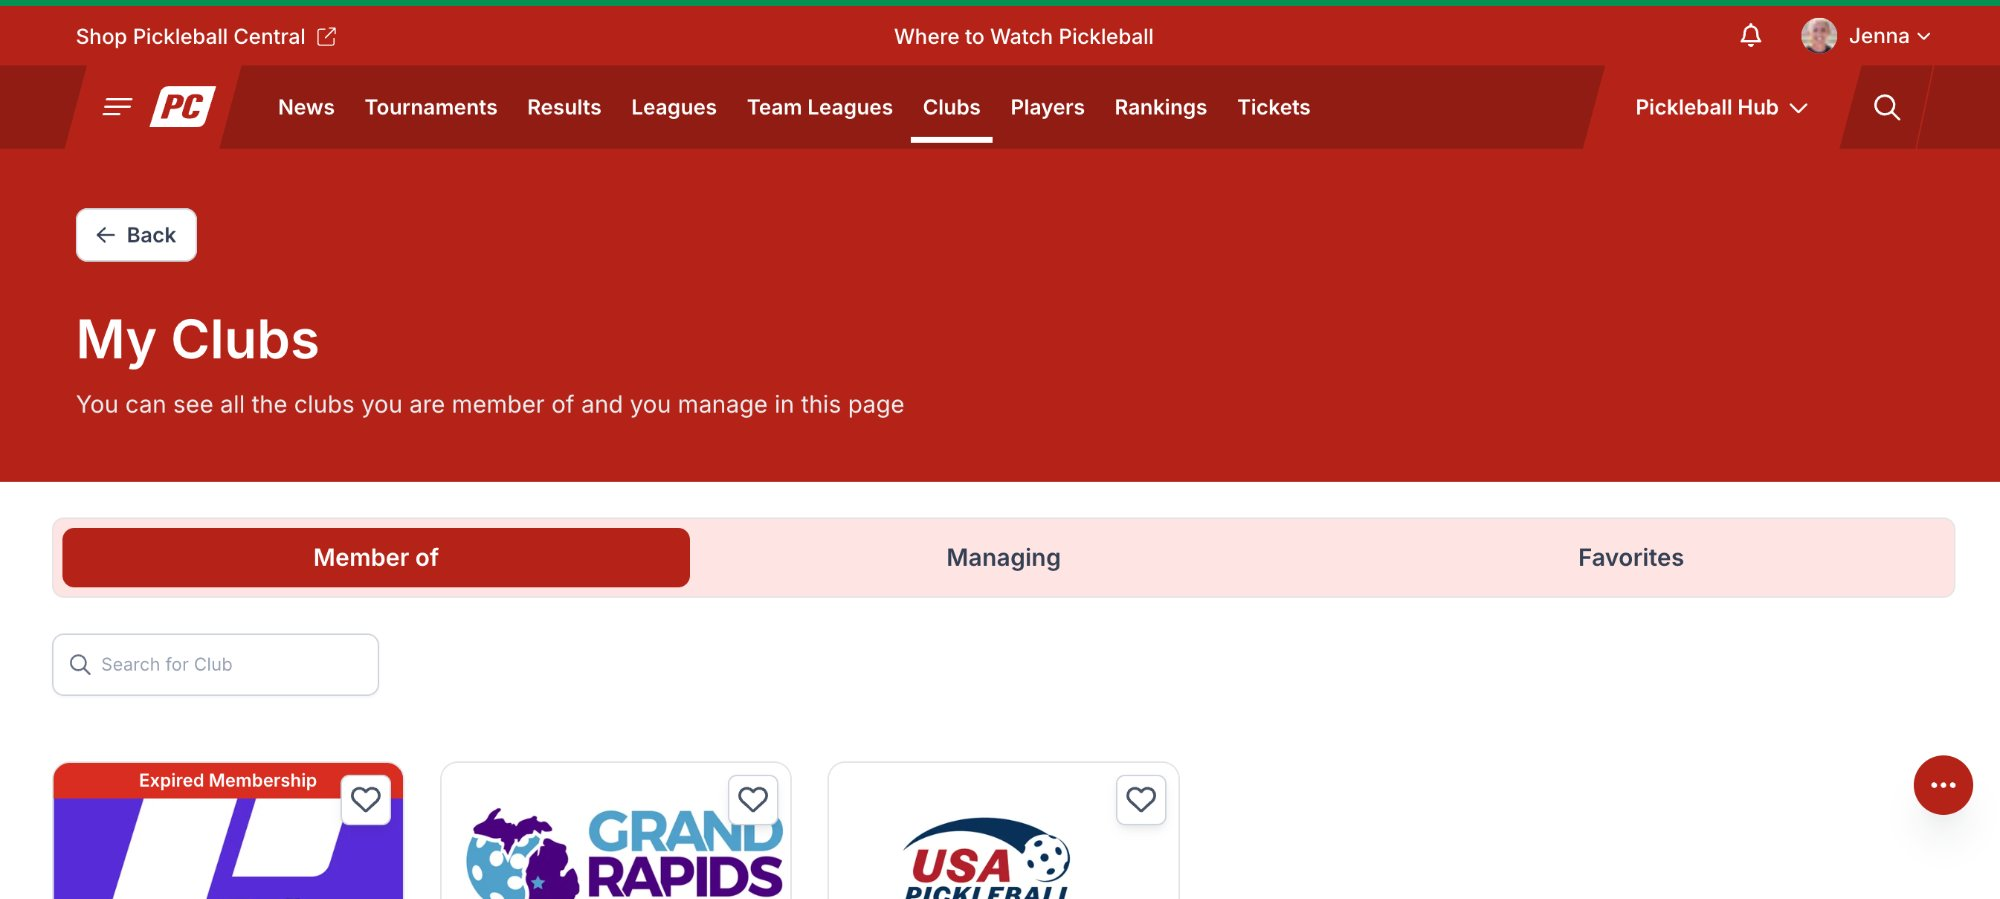This screenshot has width=2000, height=899.
Task: View the Rankings page
Action: [x=1161, y=107]
